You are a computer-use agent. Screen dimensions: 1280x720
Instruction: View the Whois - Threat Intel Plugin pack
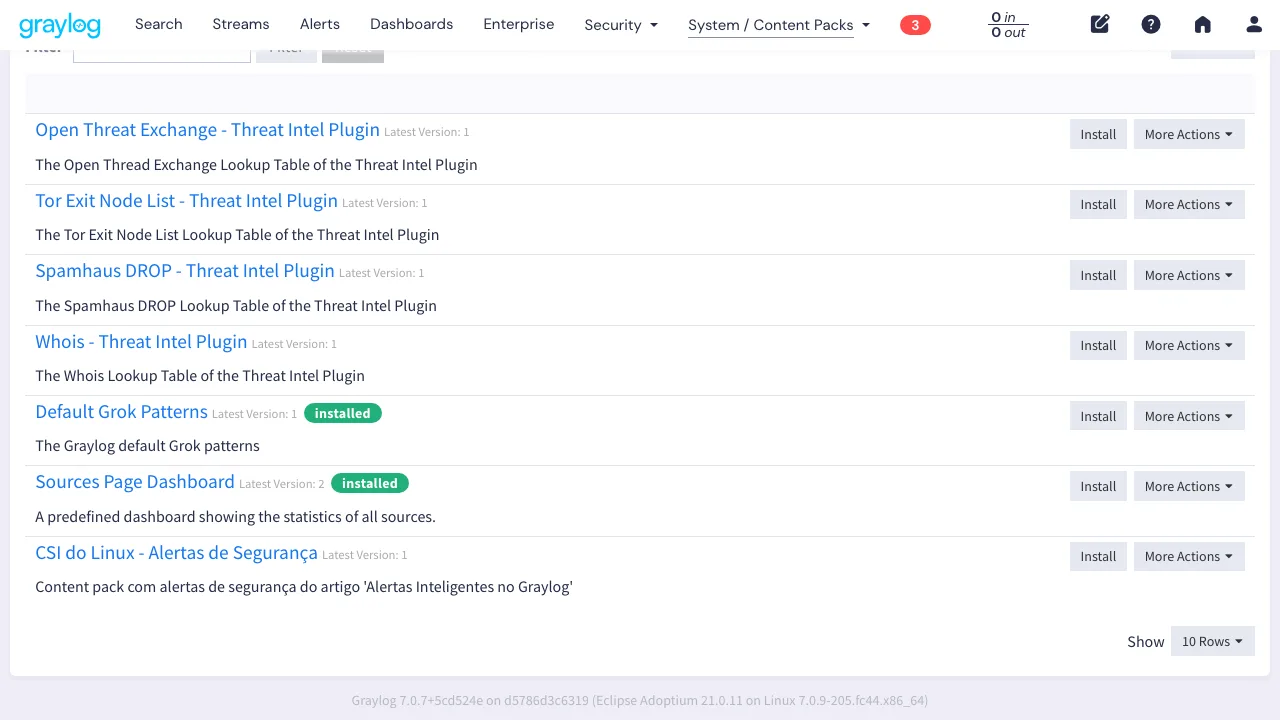[141, 342]
